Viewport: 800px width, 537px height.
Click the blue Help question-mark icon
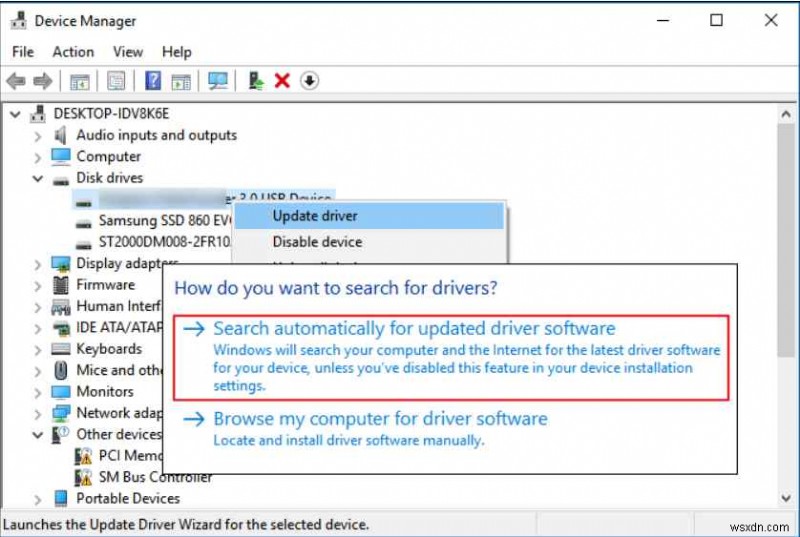point(153,81)
